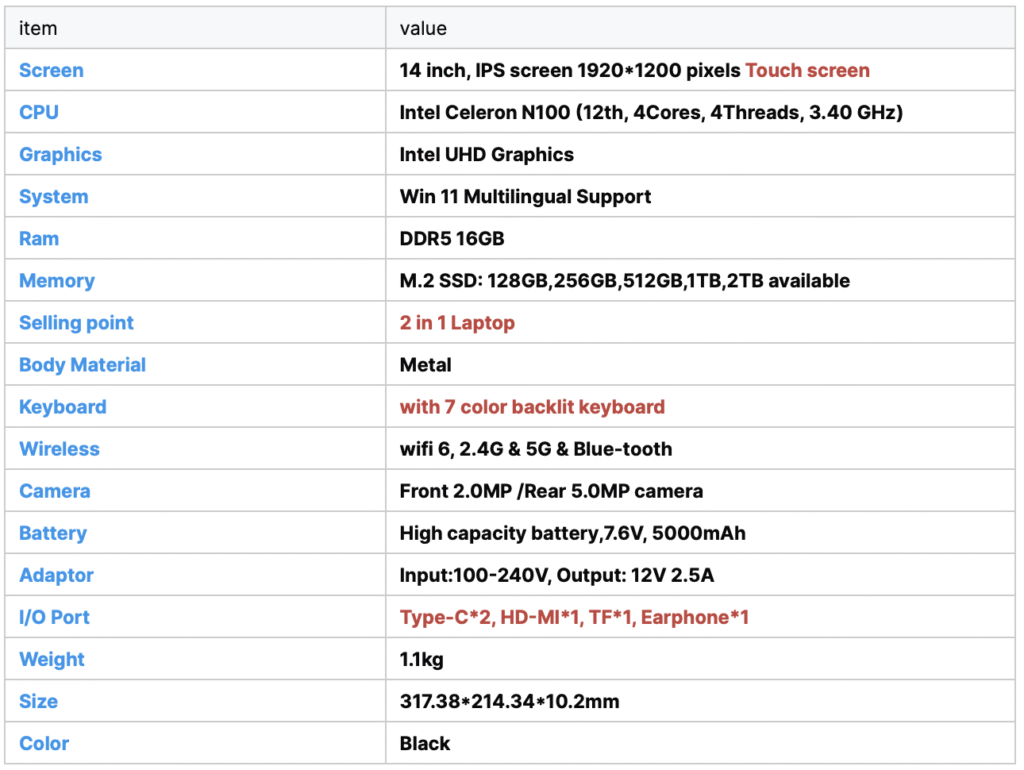
Task: Click the Intel Celeron N100 CPU value
Action: [651, 113]
